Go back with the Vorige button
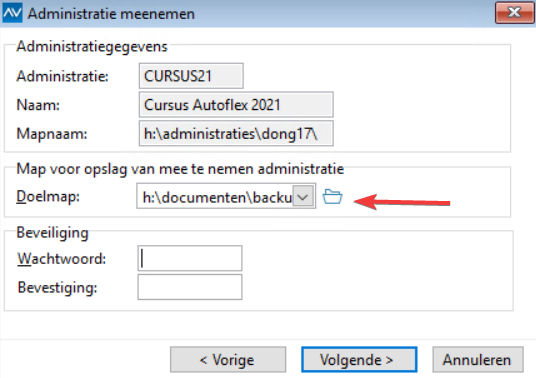Viewport: 536px width, 378px height. 228,360
